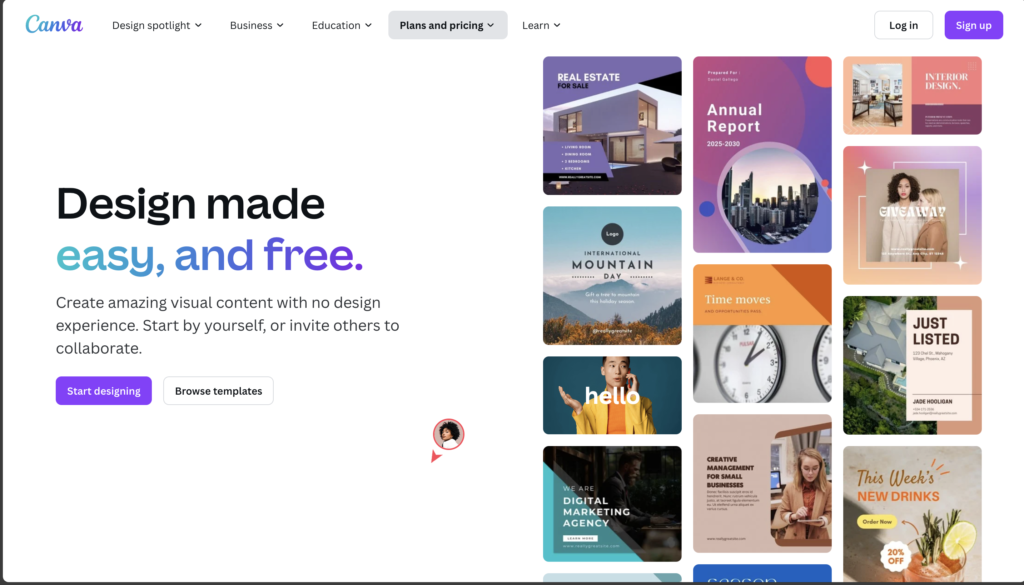1024x585 pixels.
Task: Click Browse templates button
Action: pyautogui.click(x=218, y=391)
